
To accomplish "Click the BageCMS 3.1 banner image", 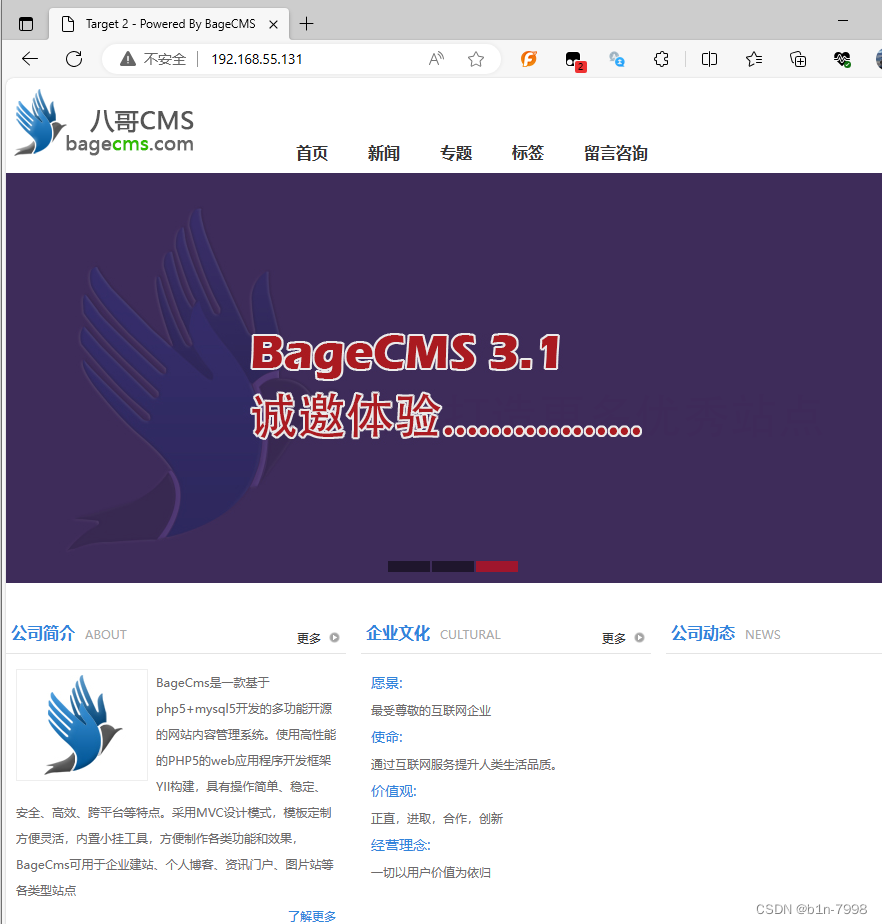I will 444,377.
